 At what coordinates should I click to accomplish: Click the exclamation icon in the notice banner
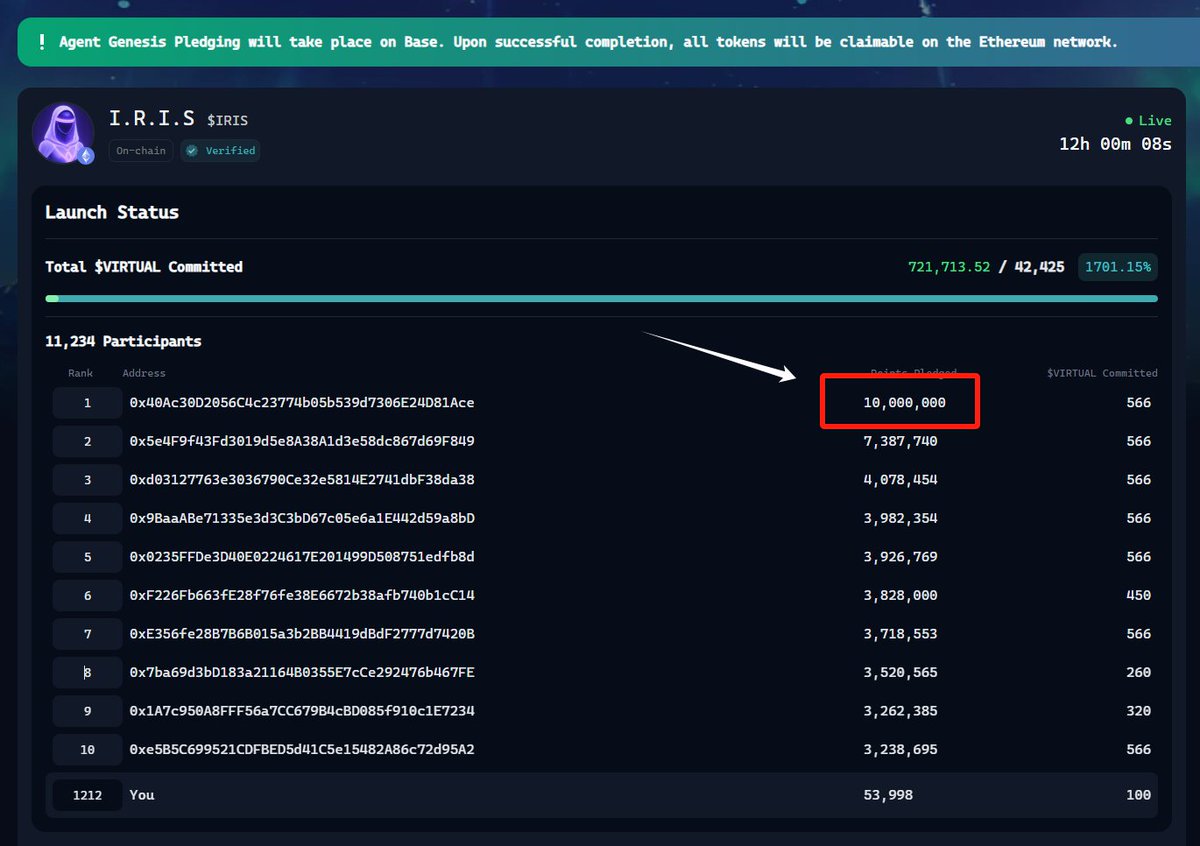click(42, 42)
